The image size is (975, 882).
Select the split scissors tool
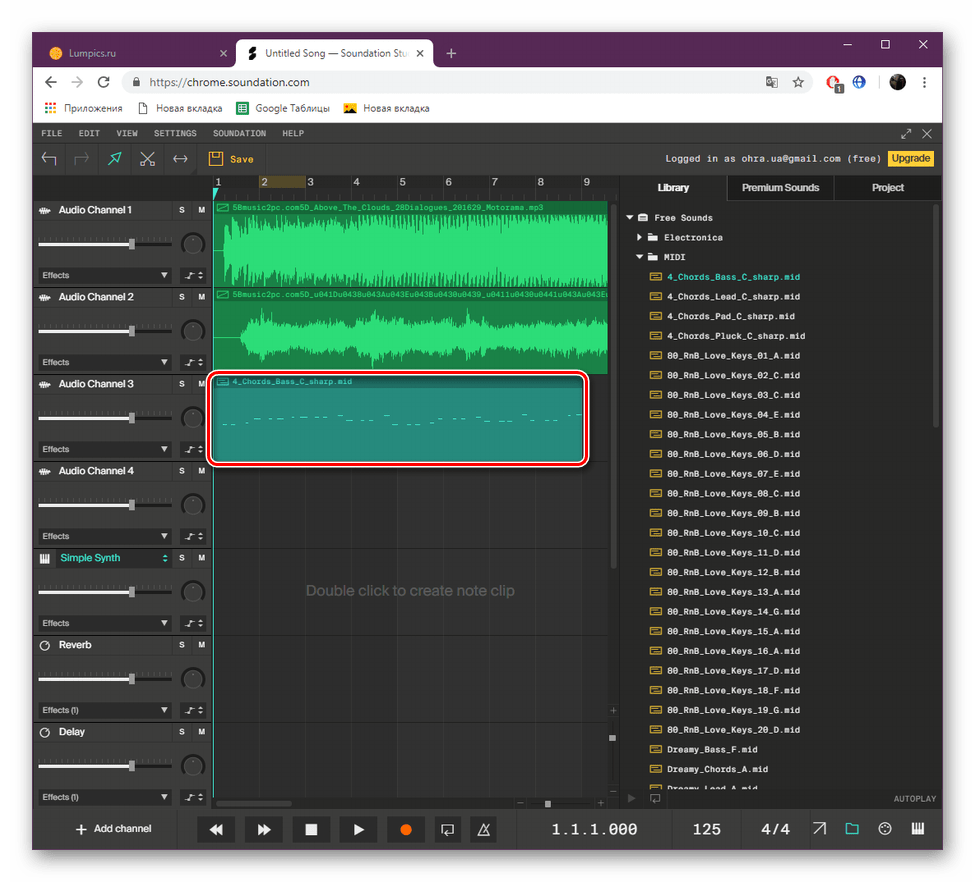point(146,158)
